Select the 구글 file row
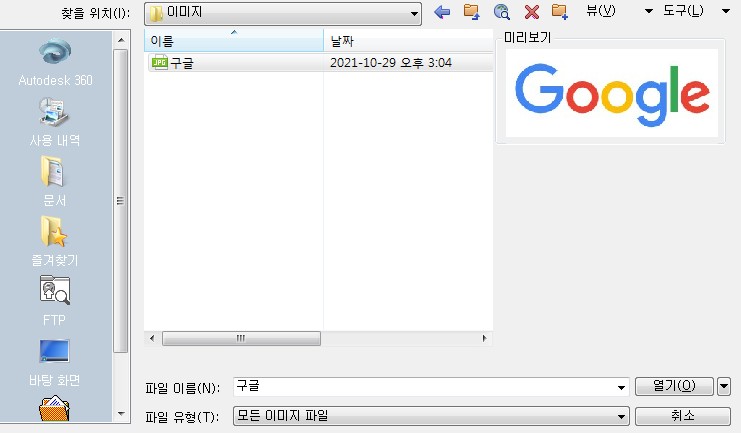The height and width of the screenshot is (433, 741). point(320,62)
